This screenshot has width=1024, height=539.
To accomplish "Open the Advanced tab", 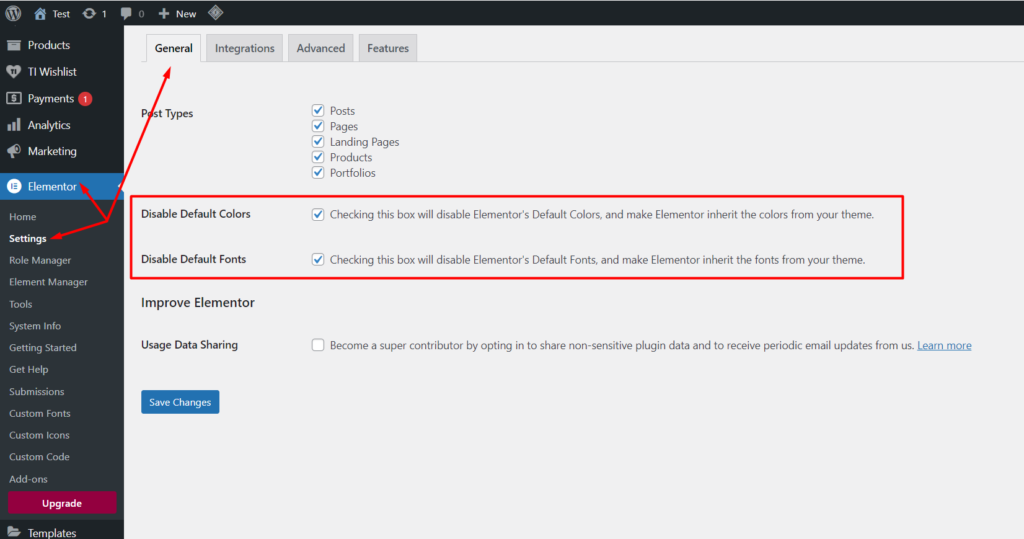I will pos(320,48).
